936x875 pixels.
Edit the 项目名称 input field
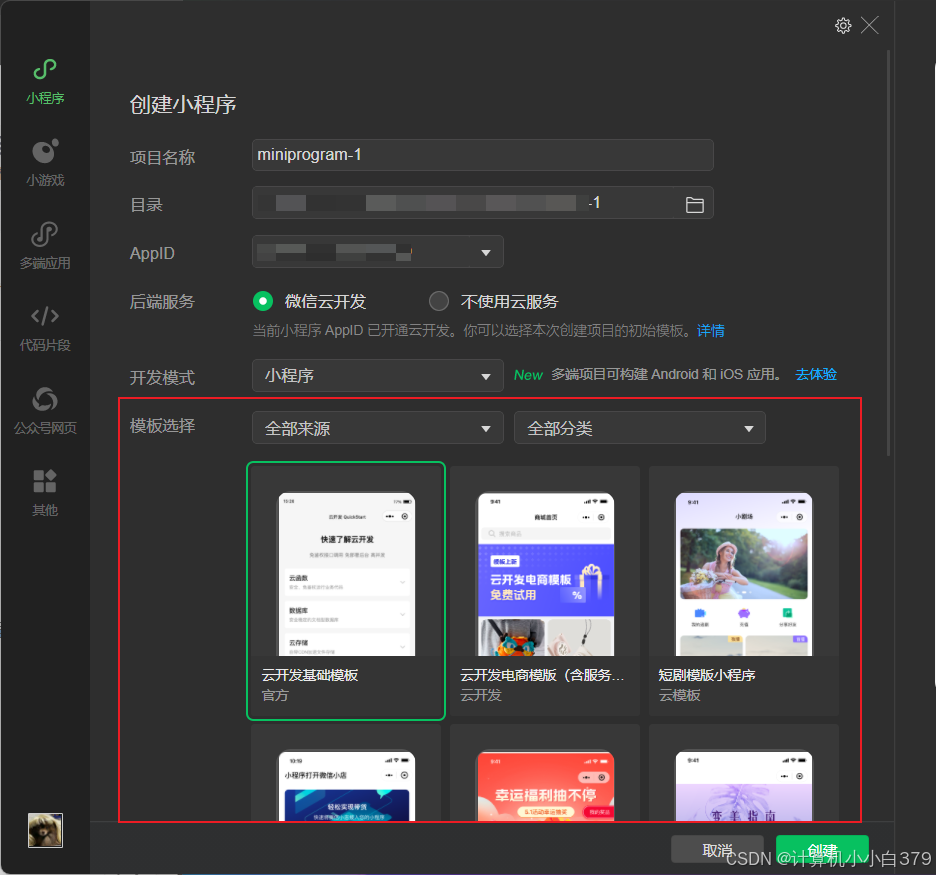[482, 155]
